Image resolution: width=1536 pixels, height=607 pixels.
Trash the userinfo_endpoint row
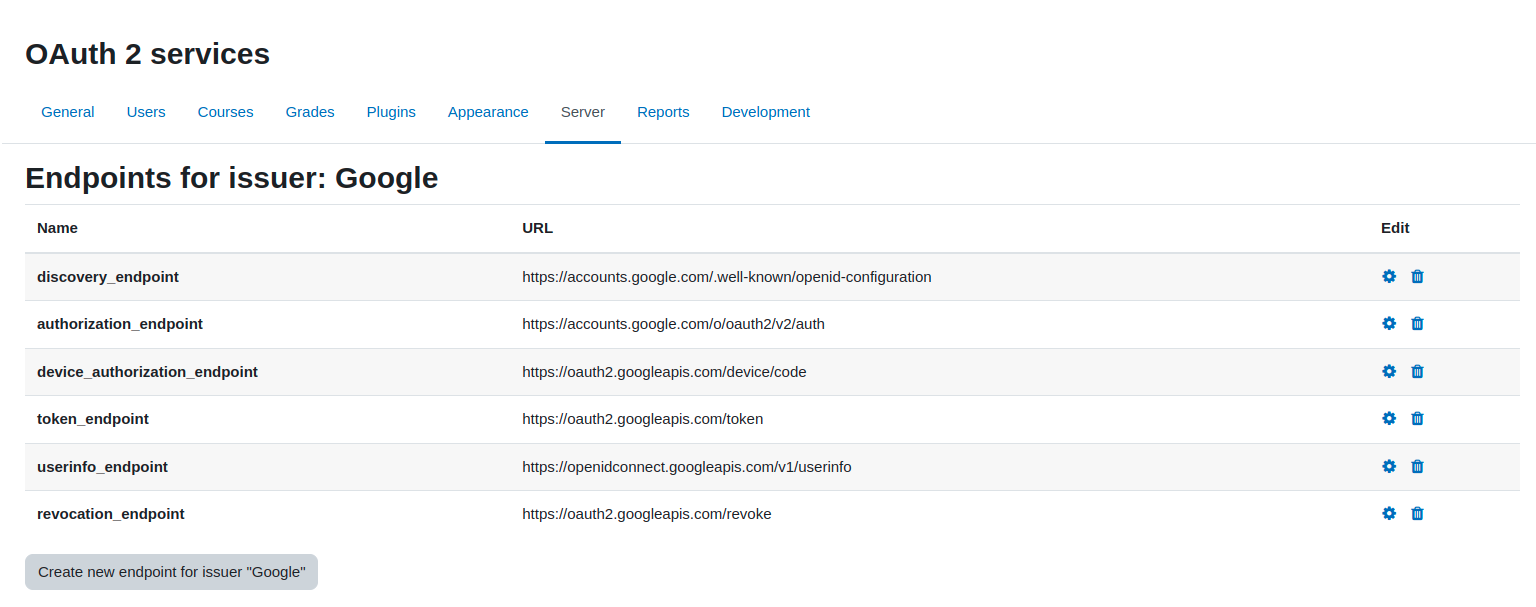pos(1417,466)
